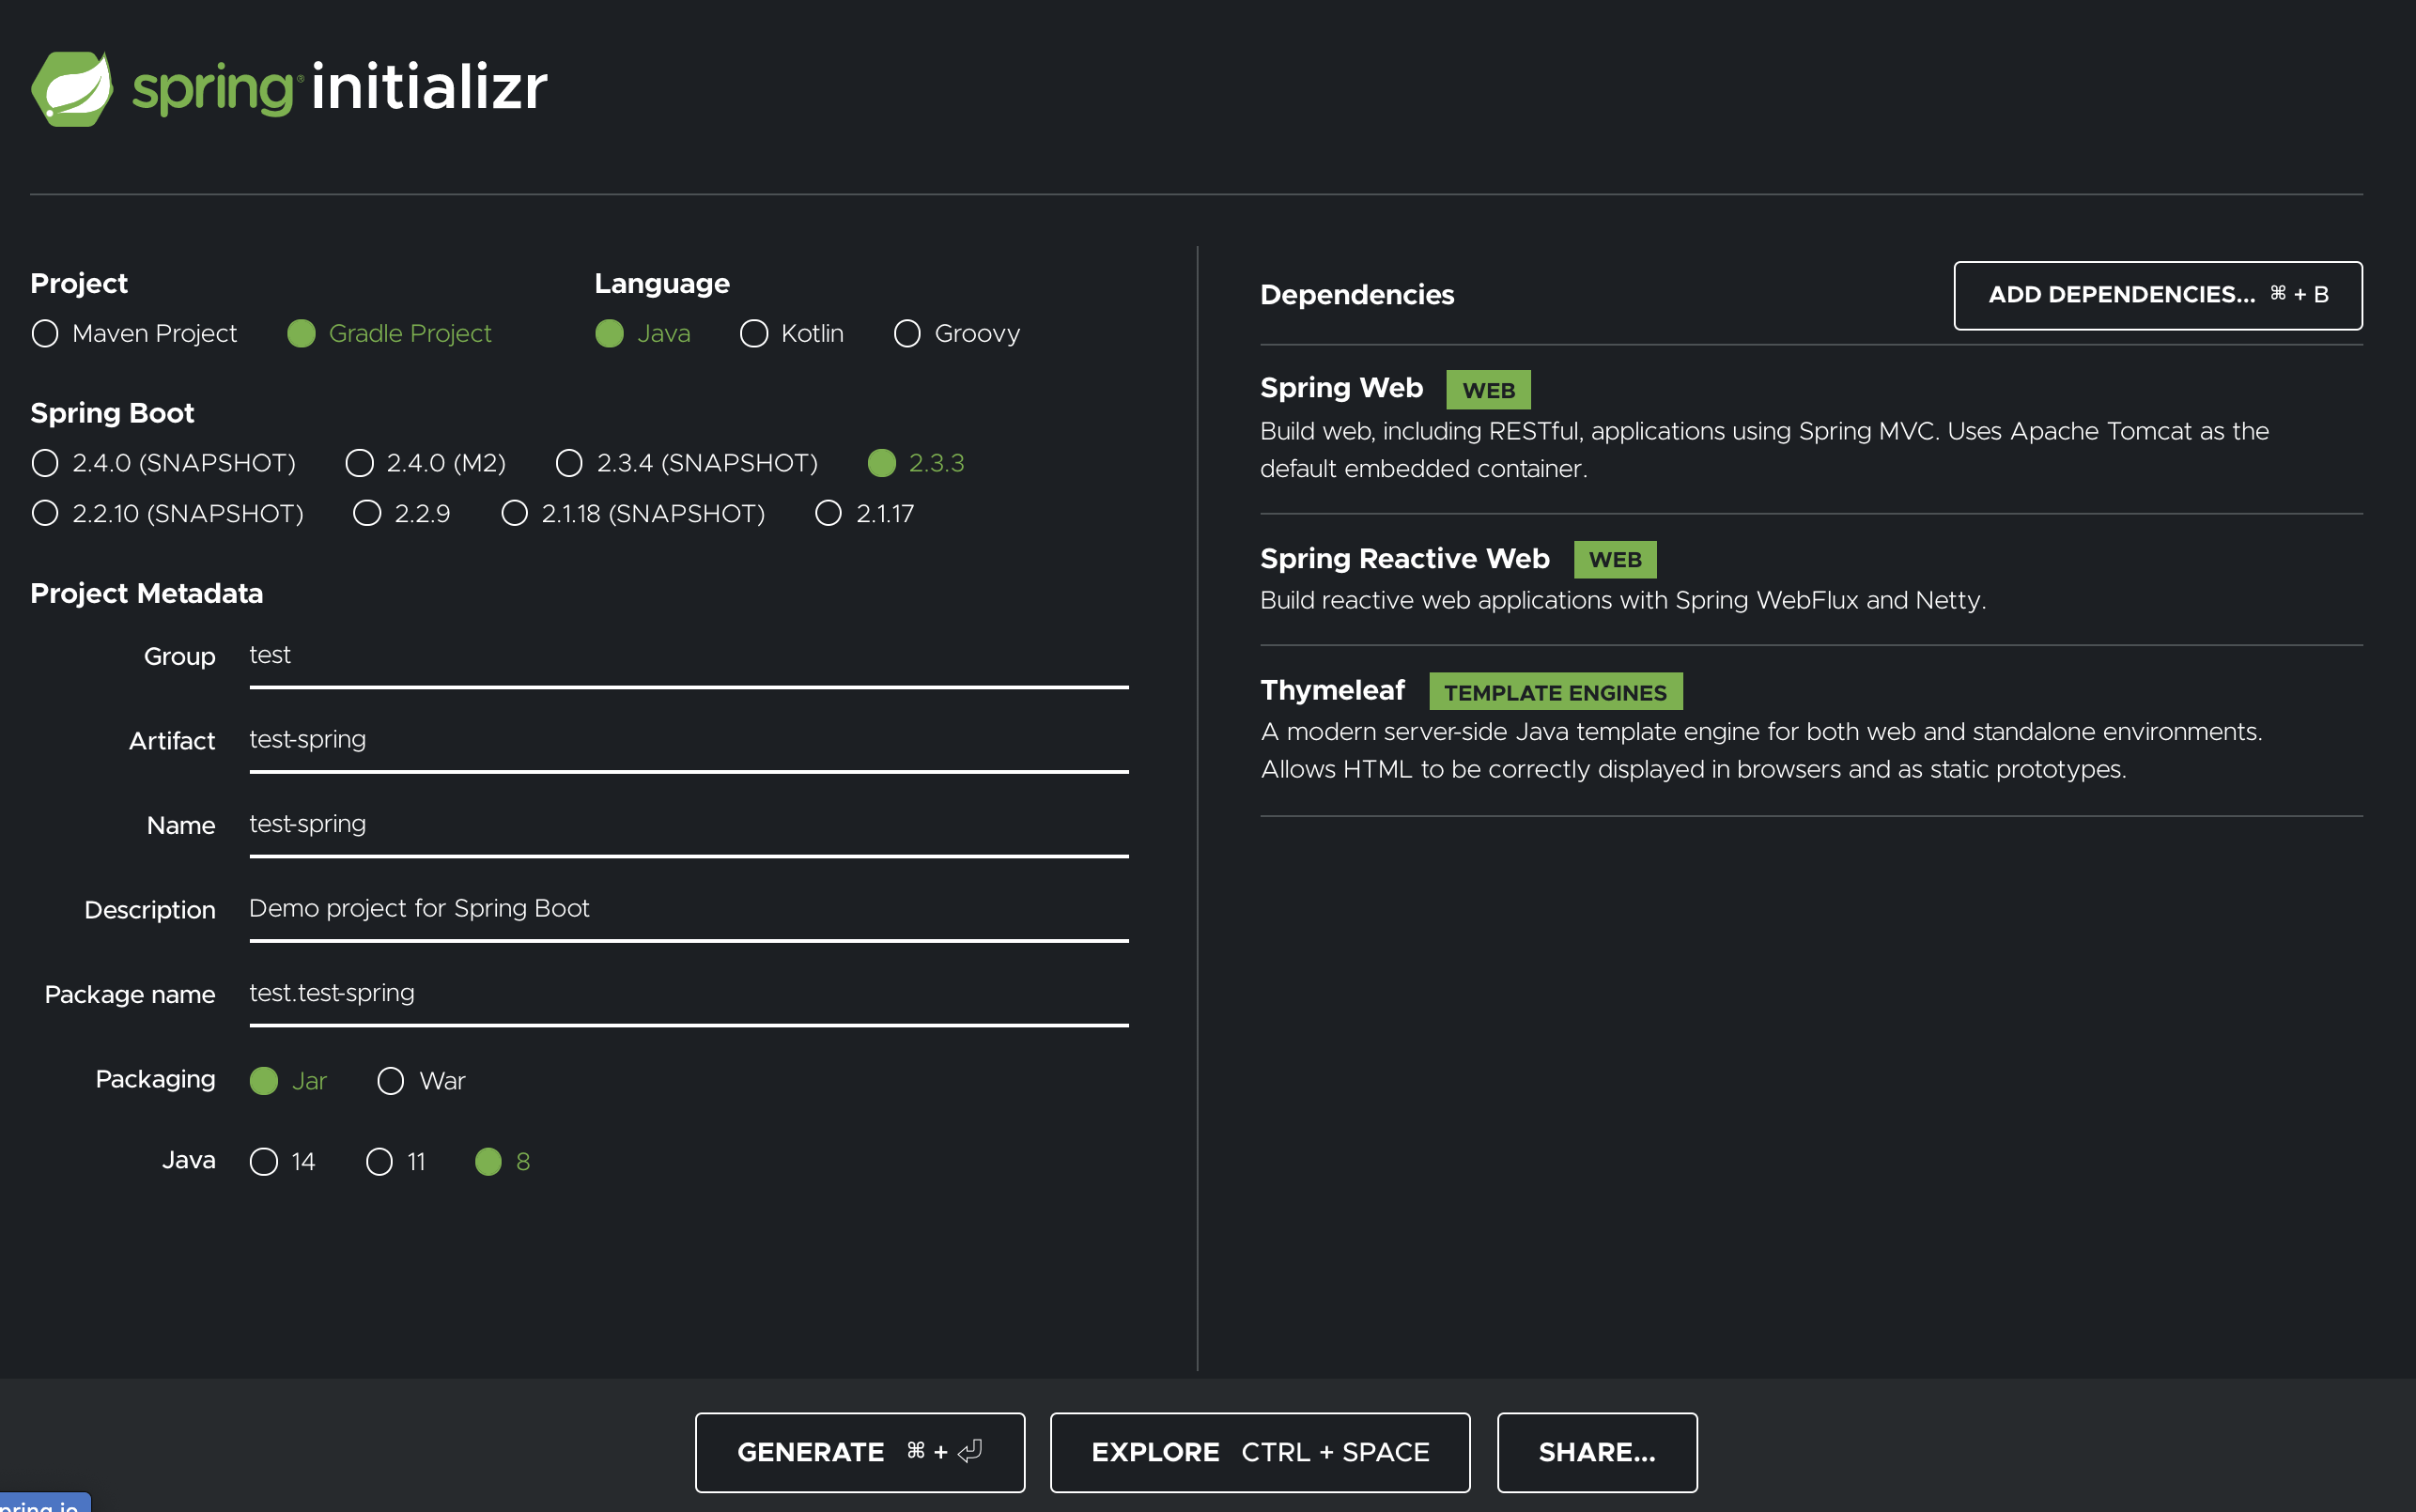
Task: Select War packaging option
Action: pos(391,1081)
